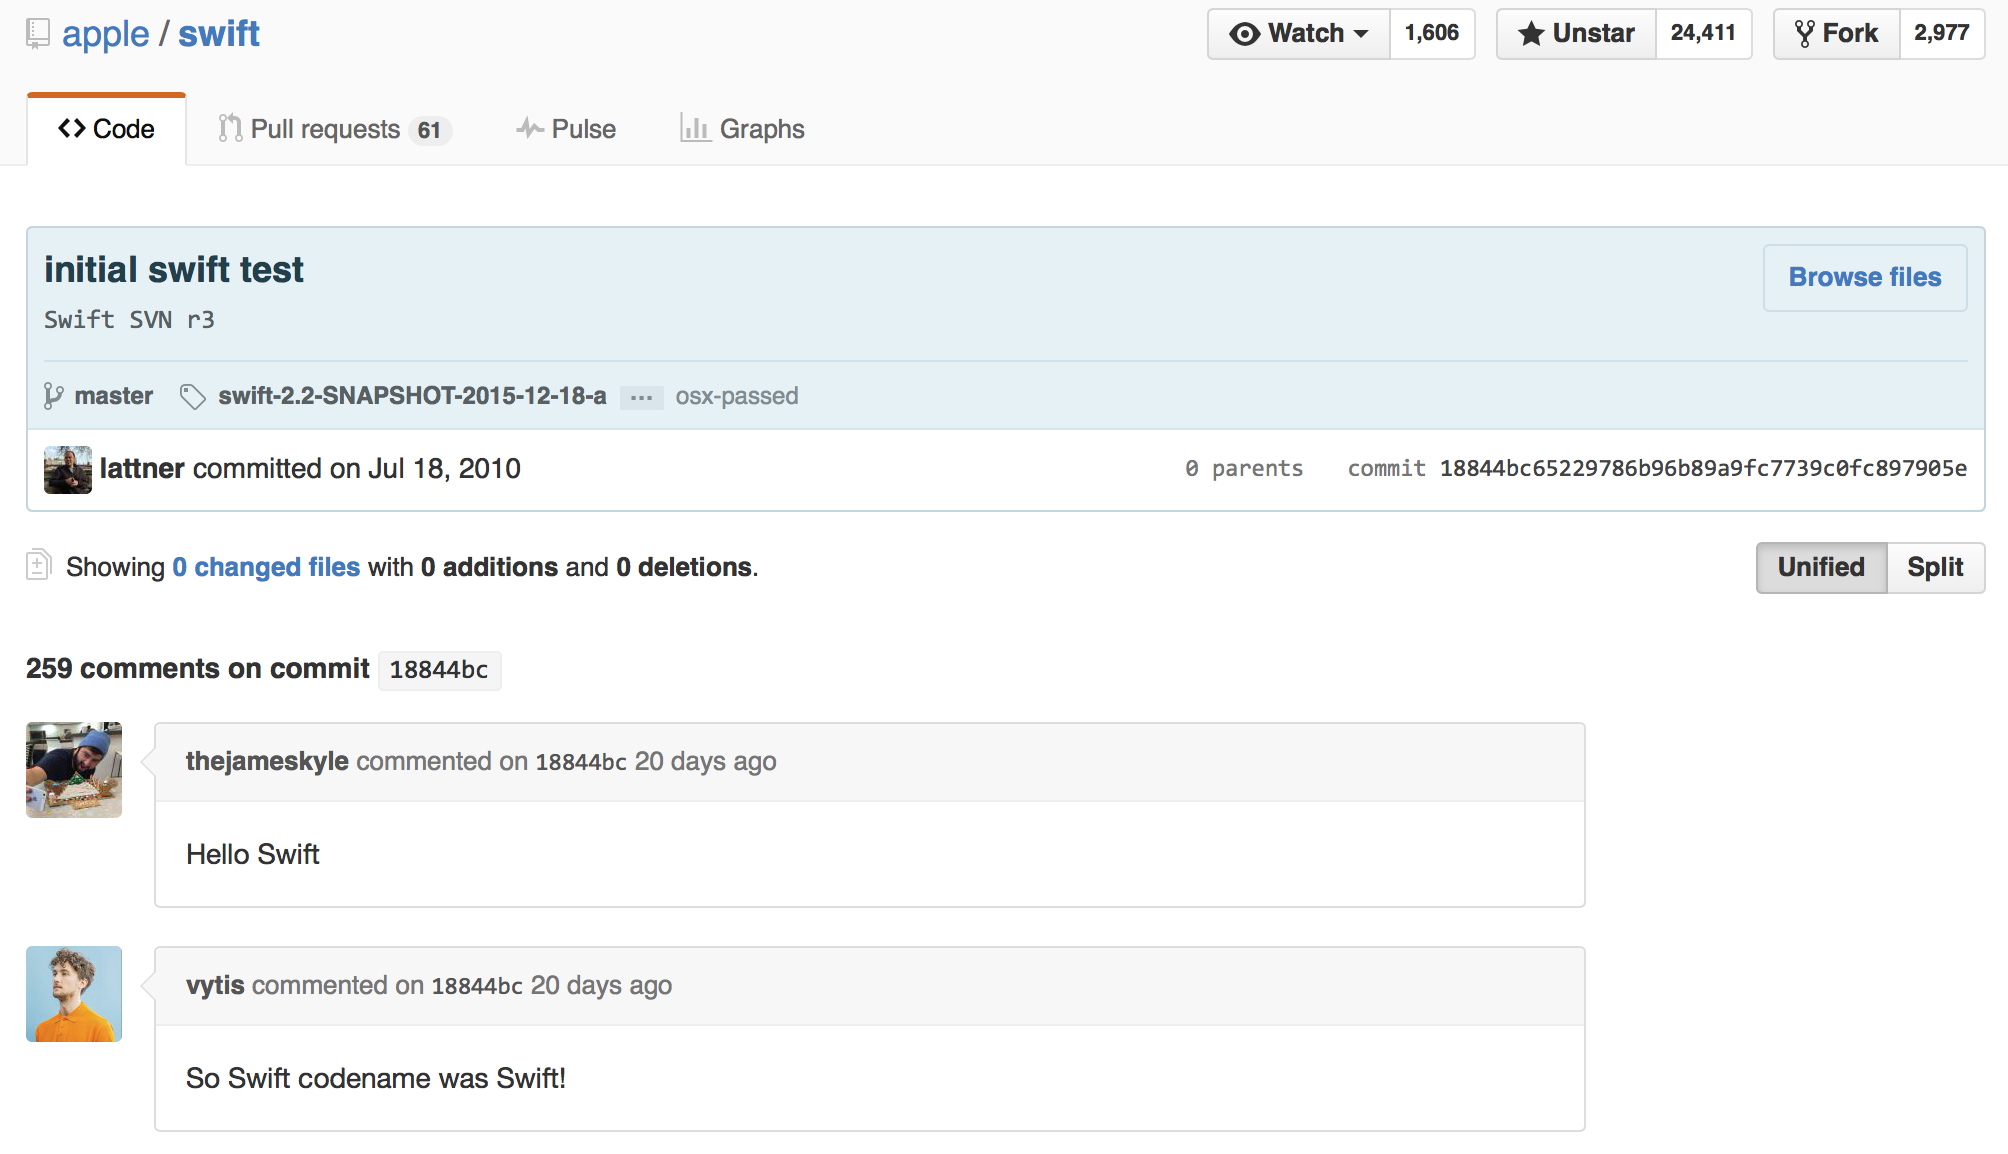Open tag swift-2.2-SNAPSHOT-2015-12-18-a
Screen dimensions: 2008x1154
pyautogui.click(x=412, y=396)
